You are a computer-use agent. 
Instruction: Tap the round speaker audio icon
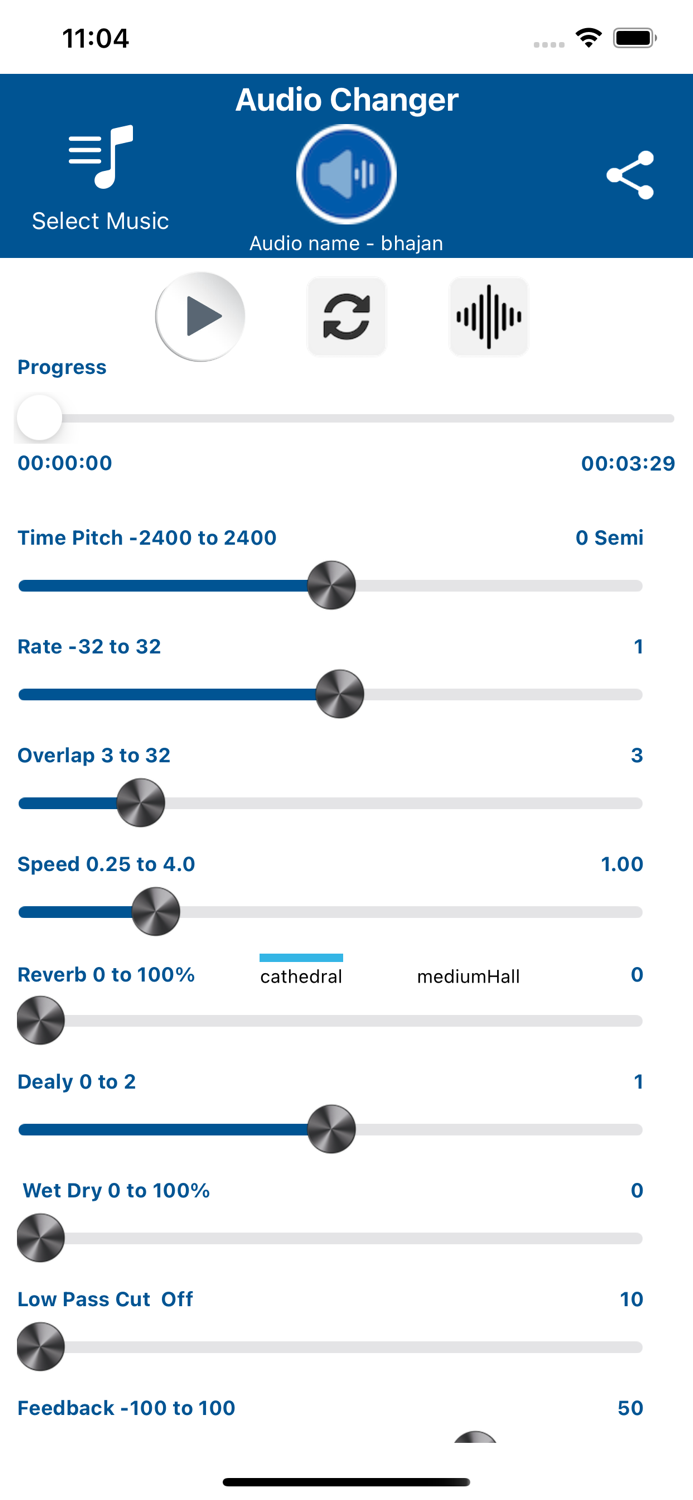click(x=347, y=175)
